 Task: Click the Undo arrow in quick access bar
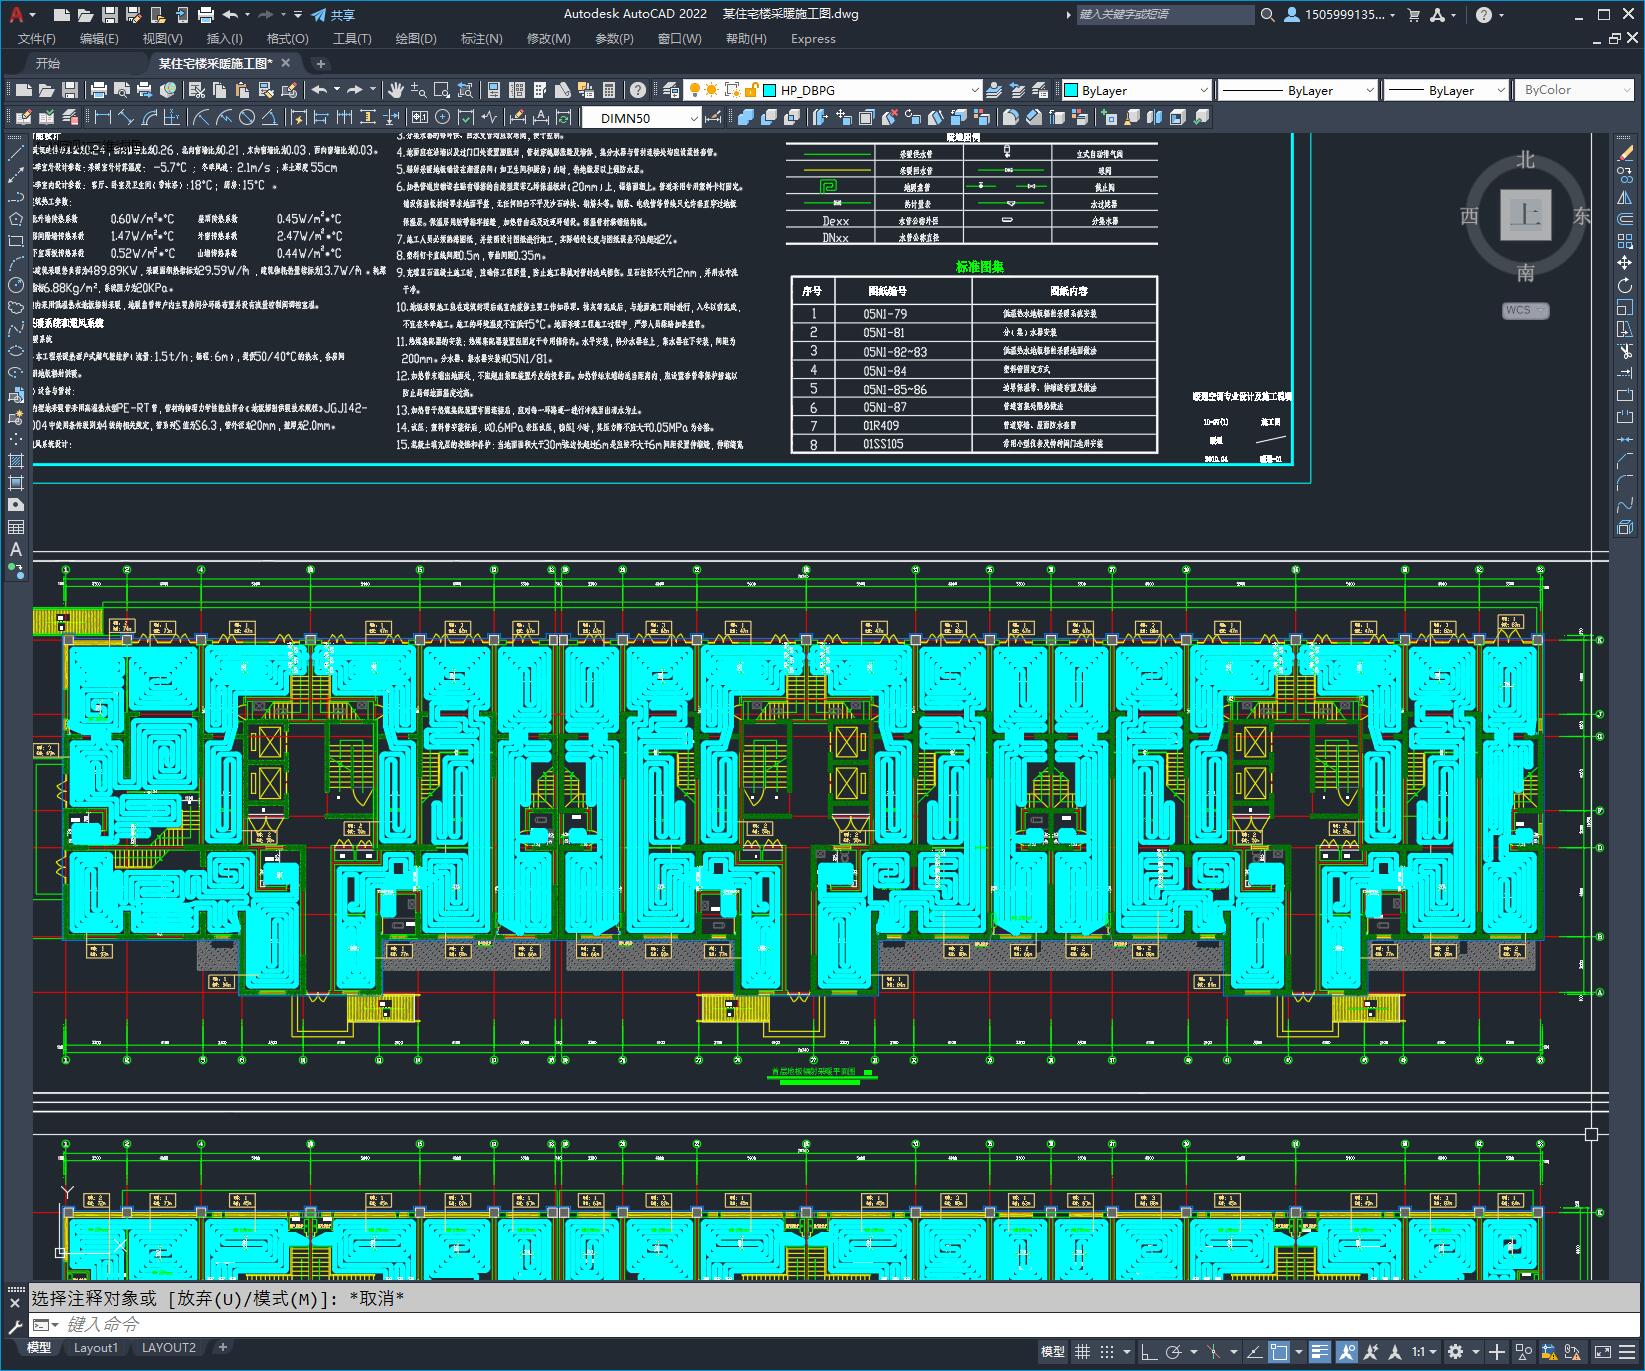(x=230, y=15)
